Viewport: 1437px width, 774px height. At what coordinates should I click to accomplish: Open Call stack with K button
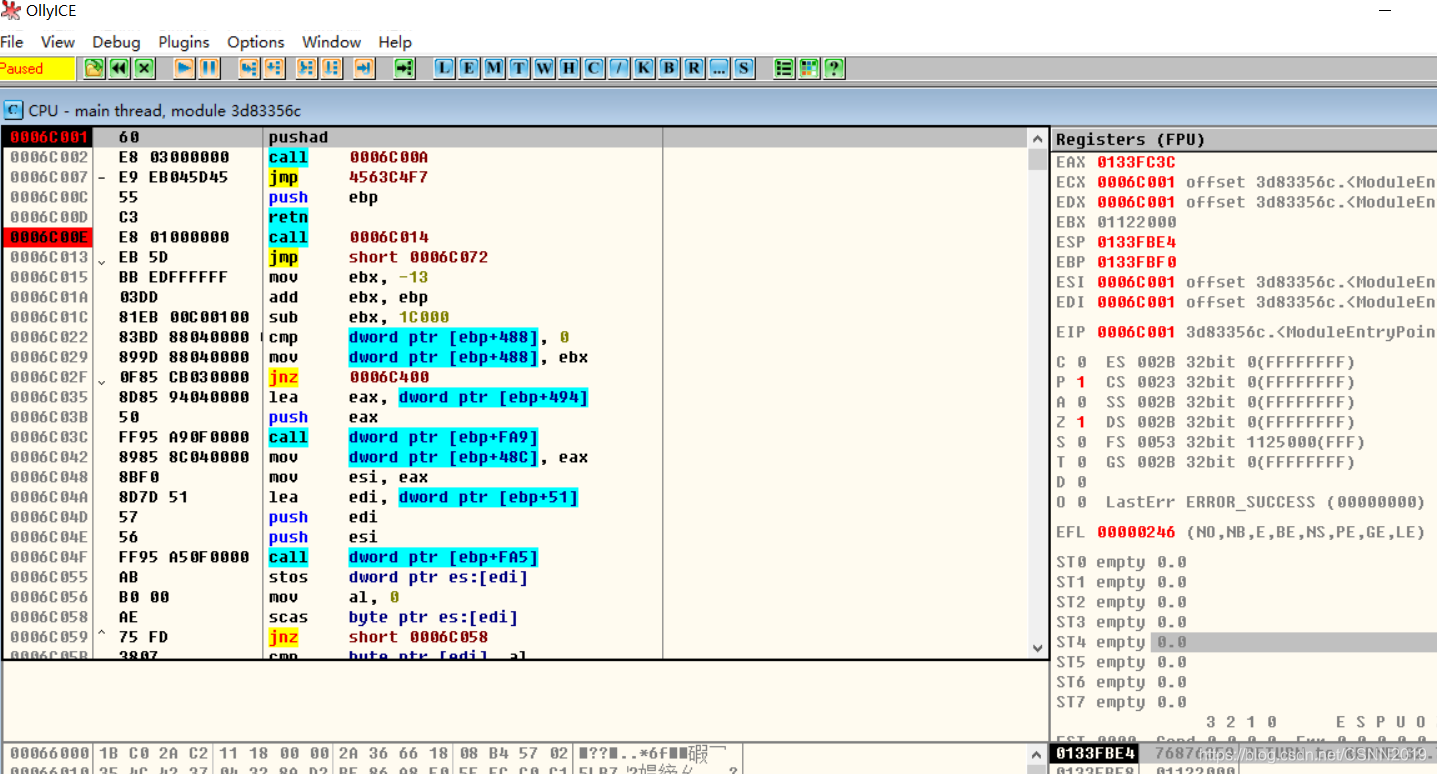pos(644,68)
